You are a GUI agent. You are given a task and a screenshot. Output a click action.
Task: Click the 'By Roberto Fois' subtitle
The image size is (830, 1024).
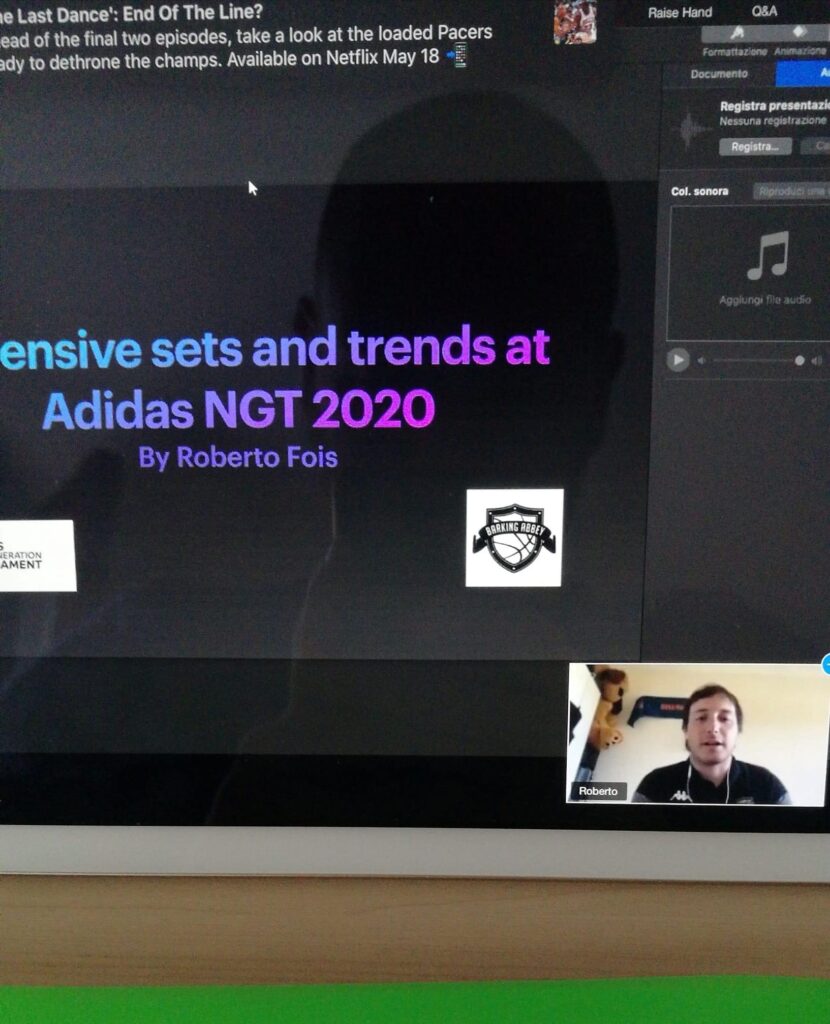[x=238, y=457]
